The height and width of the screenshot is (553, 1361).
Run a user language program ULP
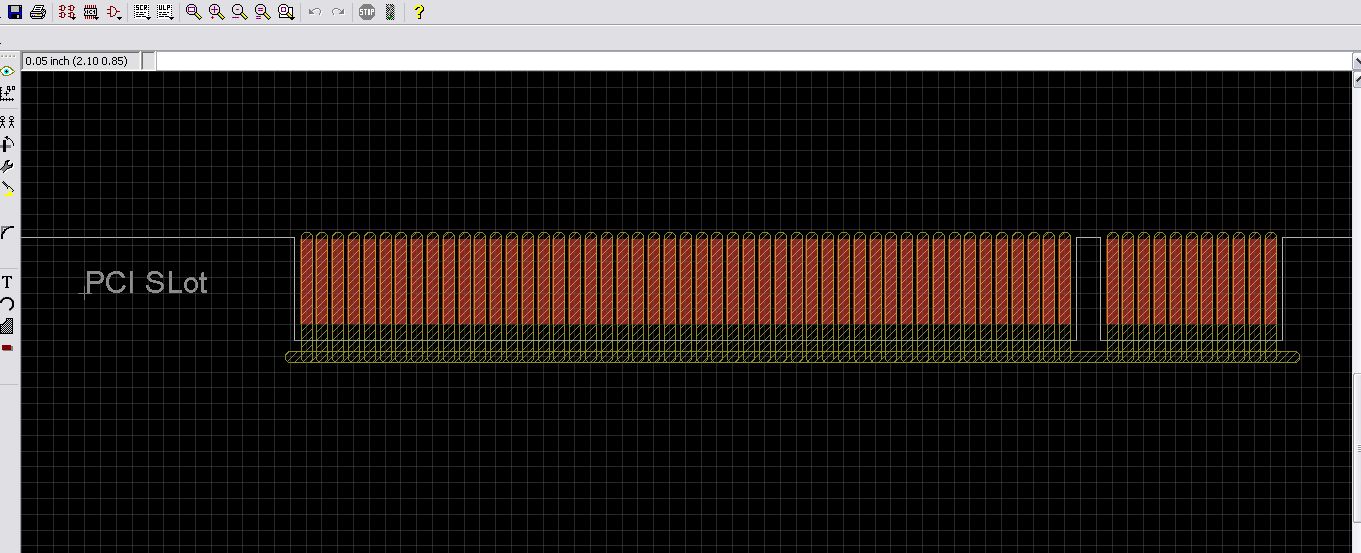164,12
